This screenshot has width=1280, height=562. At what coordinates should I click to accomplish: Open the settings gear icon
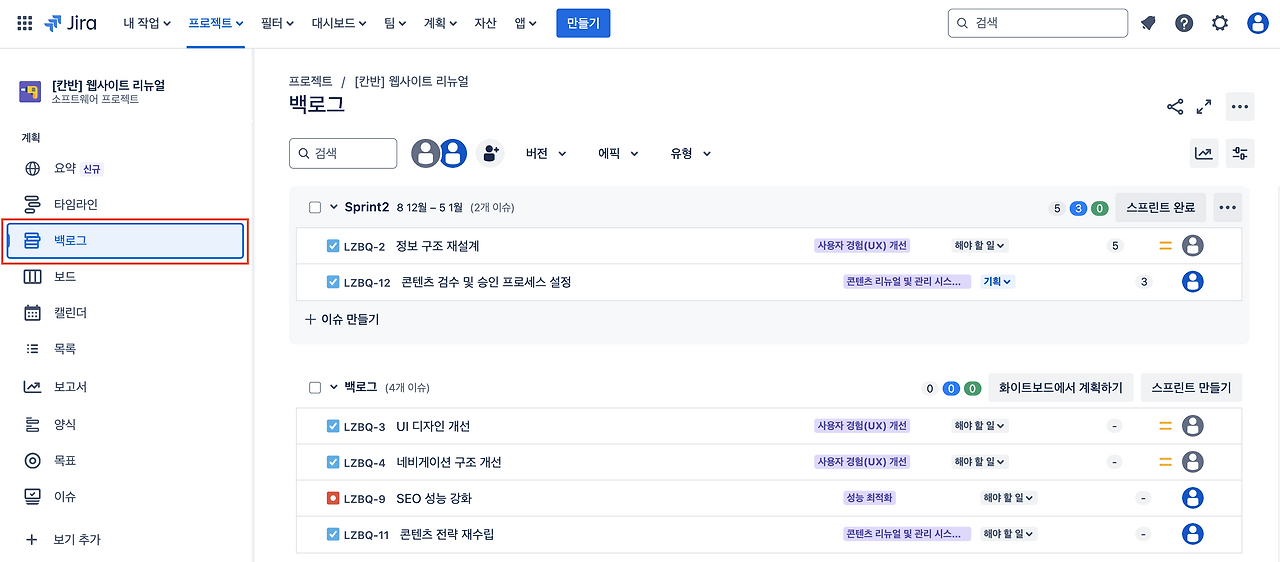click(1220, 23)
